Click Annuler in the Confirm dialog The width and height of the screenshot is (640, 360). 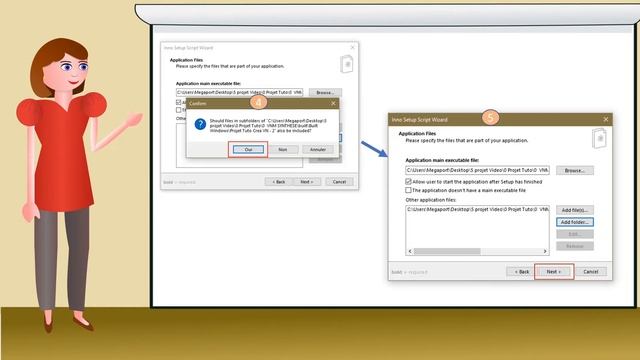pyautogui.click(x=318, y=150)
